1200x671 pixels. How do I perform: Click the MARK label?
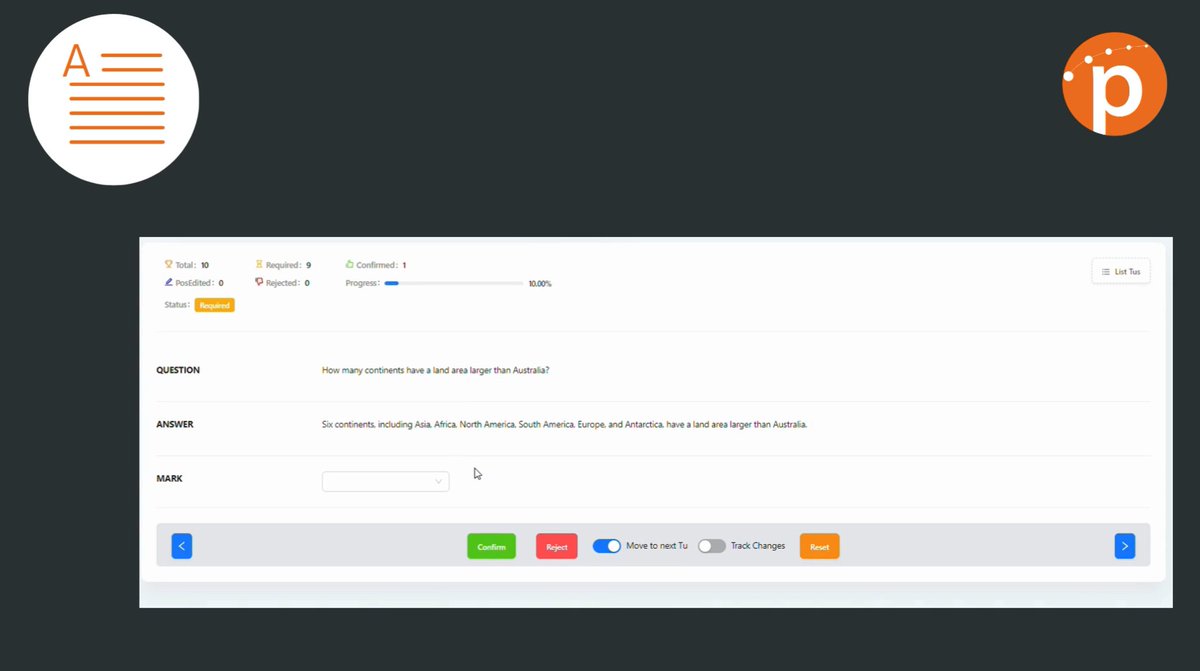pos(169,478)
